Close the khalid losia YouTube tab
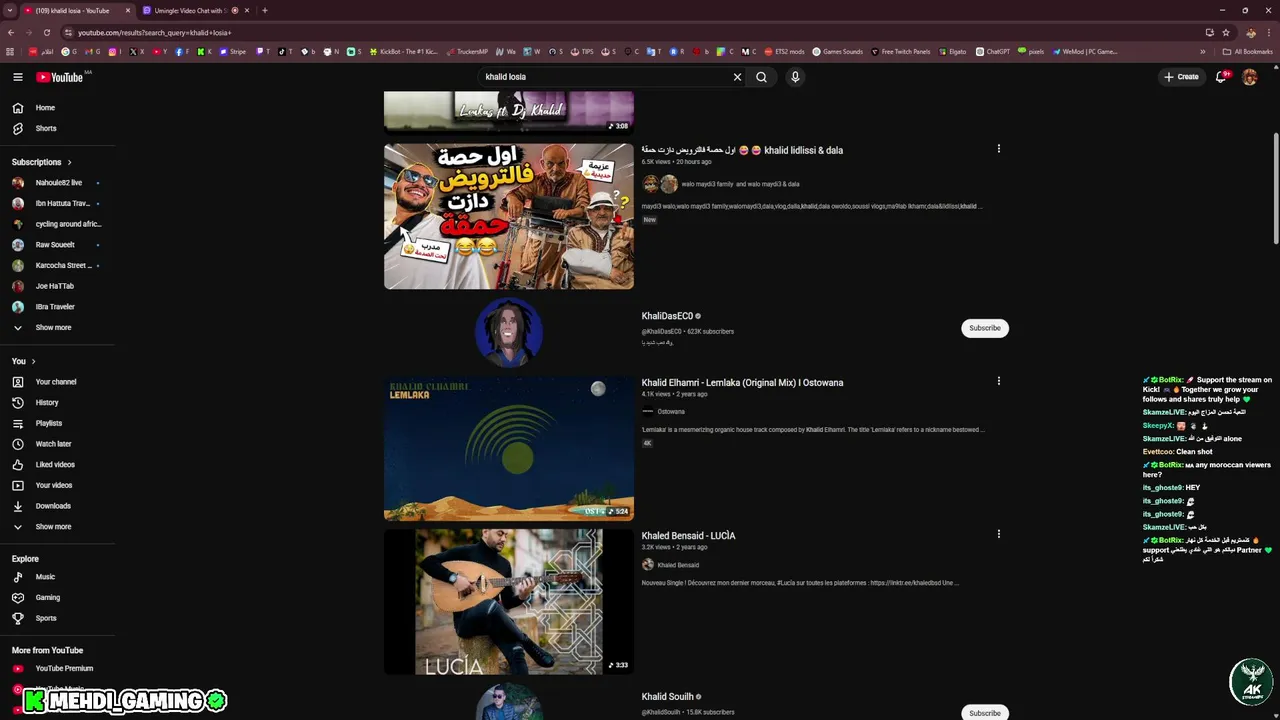Screen dimensions: 1280x720 tap(128, 10)
